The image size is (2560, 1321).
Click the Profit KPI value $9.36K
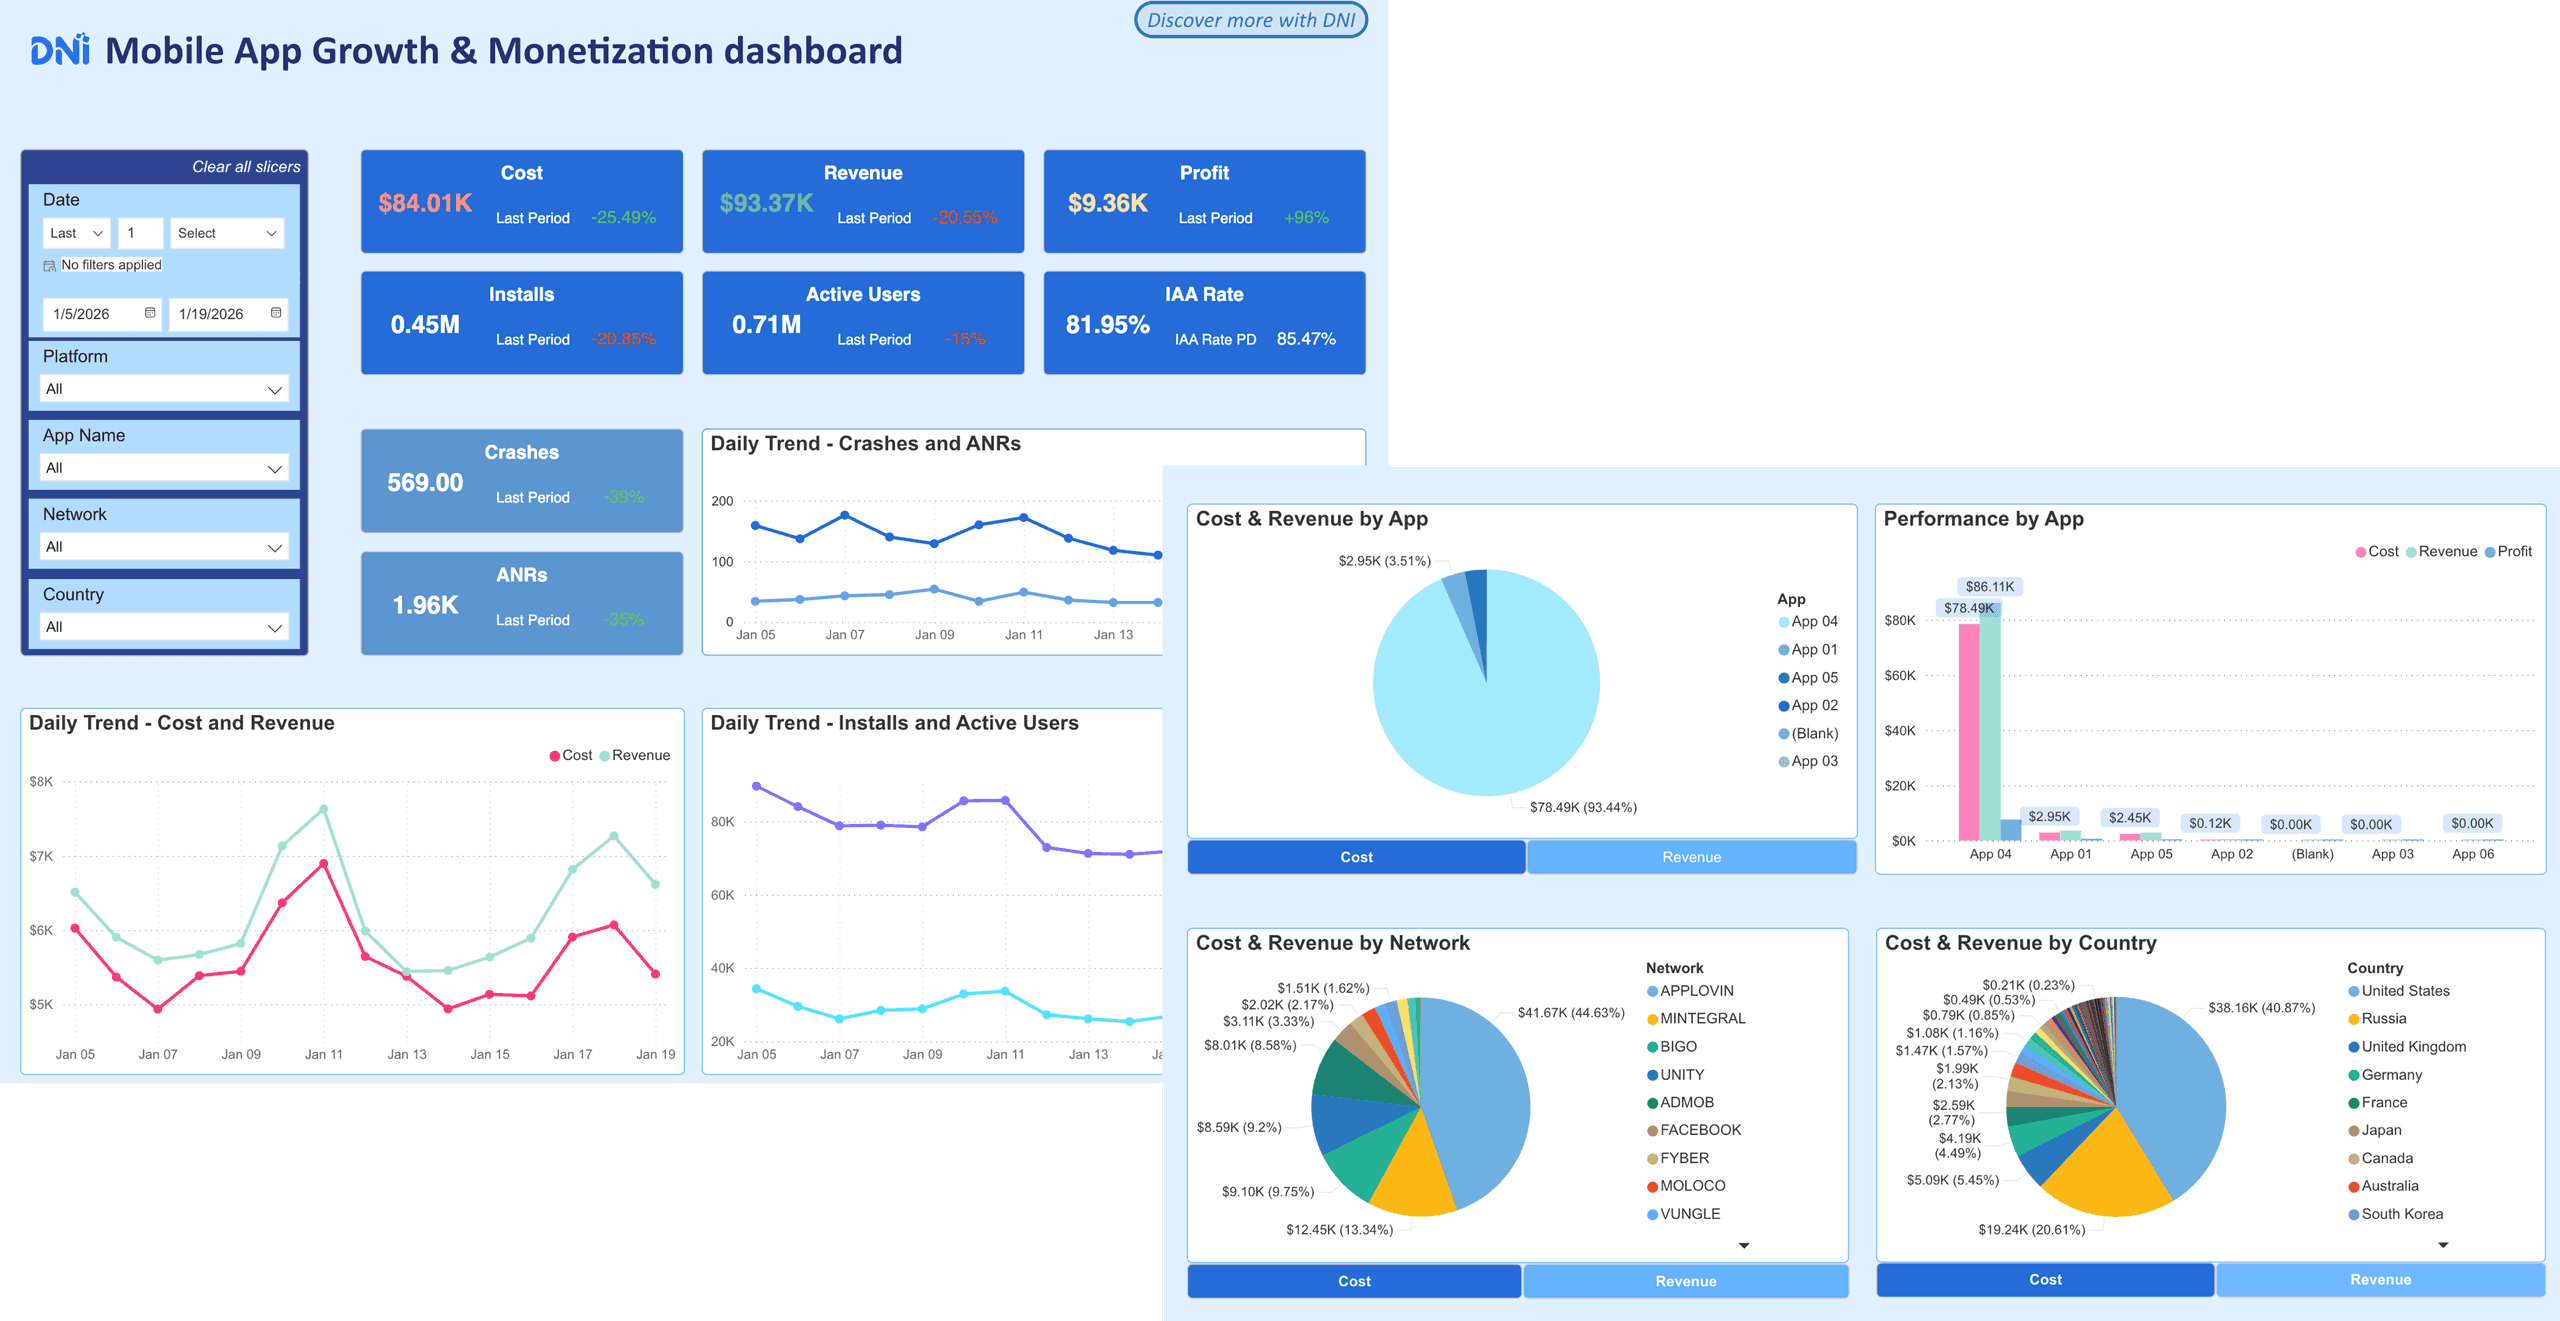(x=1108, y=203)
